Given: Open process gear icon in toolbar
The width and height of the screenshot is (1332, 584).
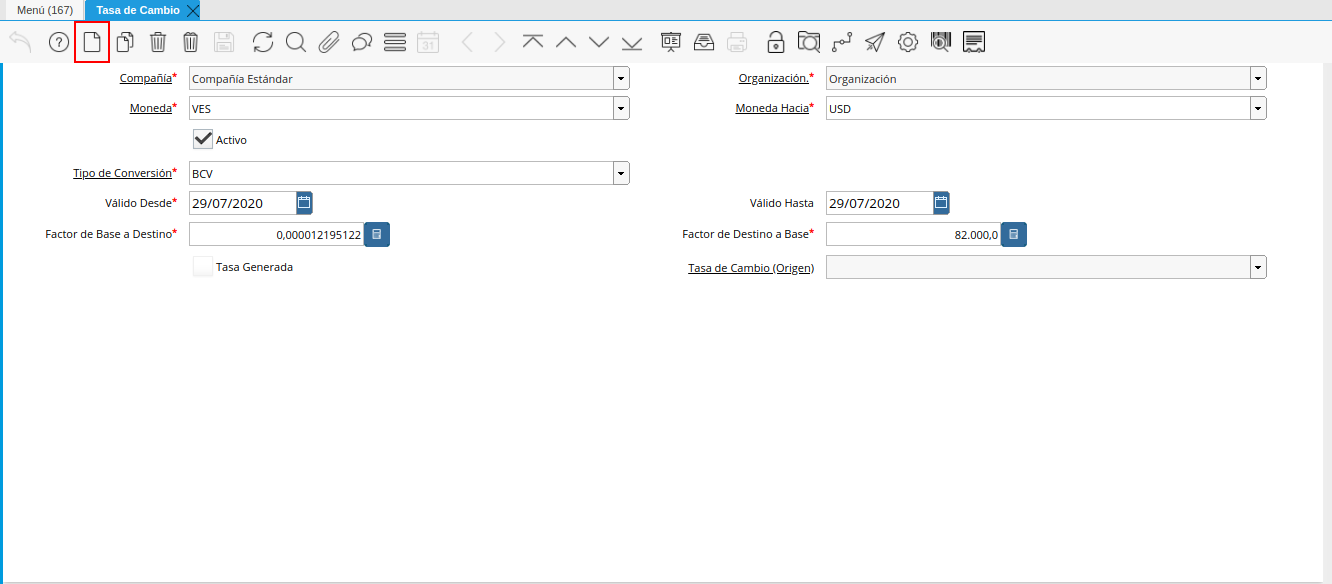Looking at the screenshot, I should tap(908, 42).
